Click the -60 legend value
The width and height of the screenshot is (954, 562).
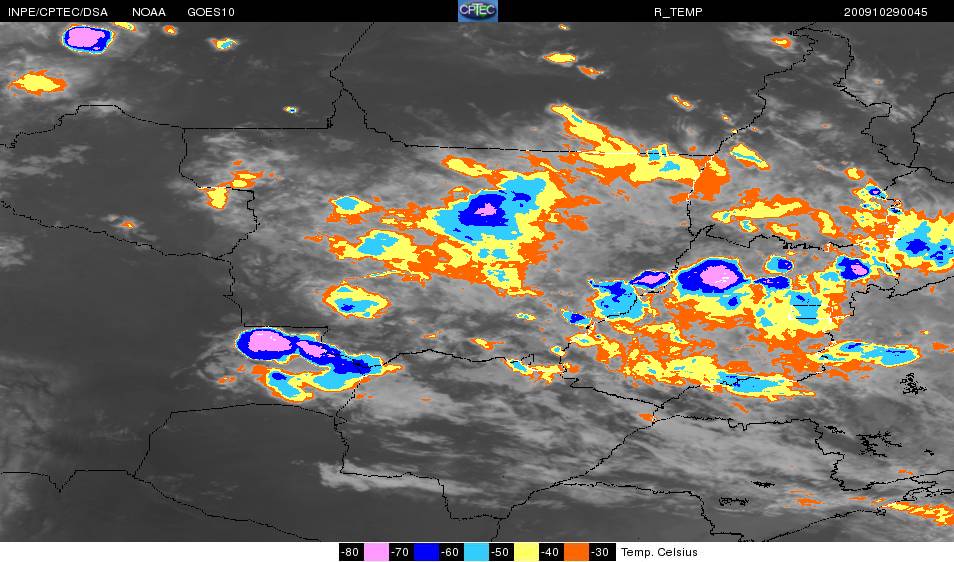click(450, 552)
